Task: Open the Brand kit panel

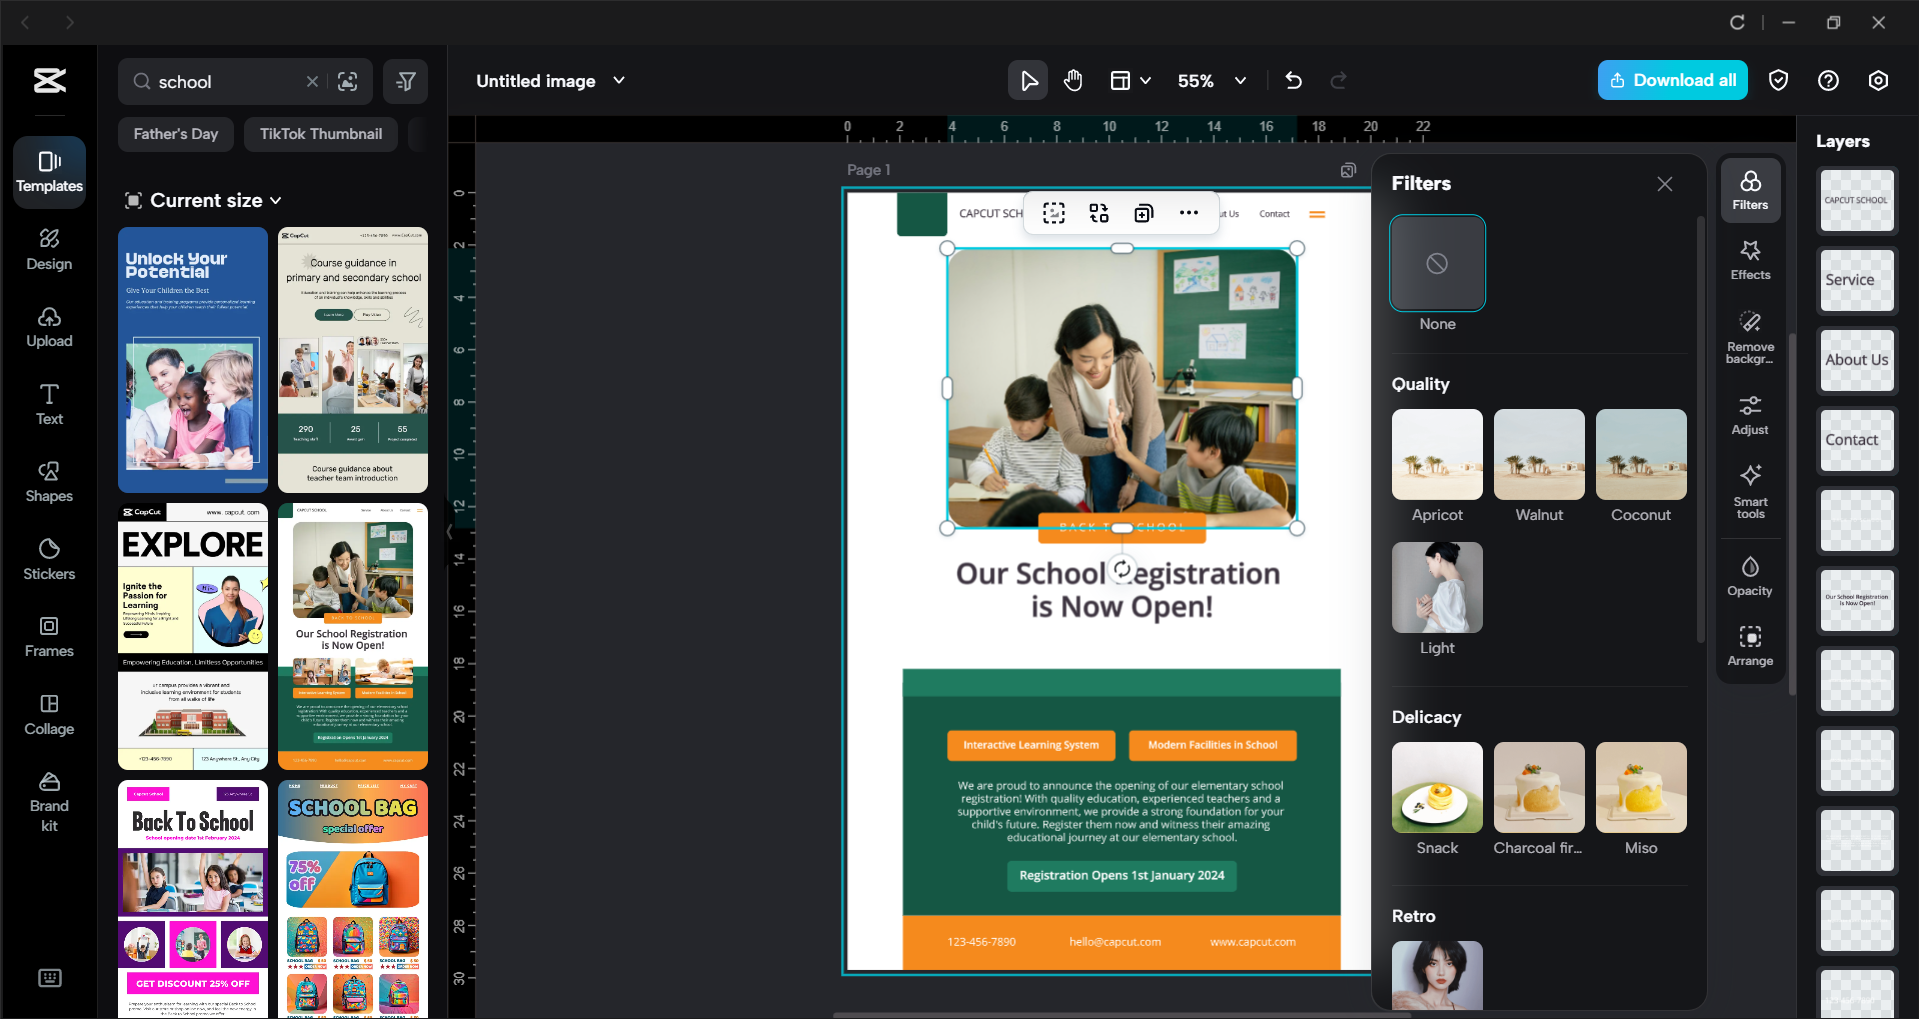Action: 48,796
